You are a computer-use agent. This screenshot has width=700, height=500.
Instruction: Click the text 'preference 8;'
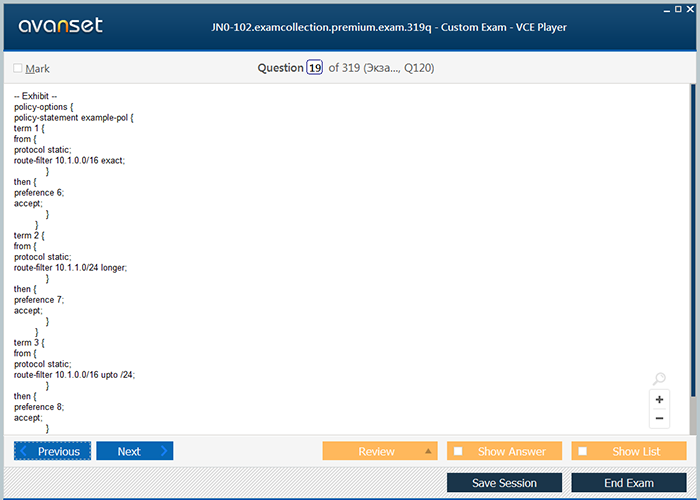[39, 407]
